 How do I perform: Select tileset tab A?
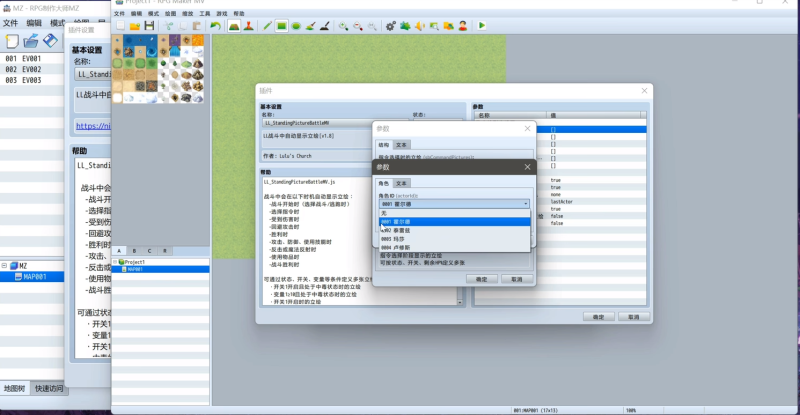point(119,251)
